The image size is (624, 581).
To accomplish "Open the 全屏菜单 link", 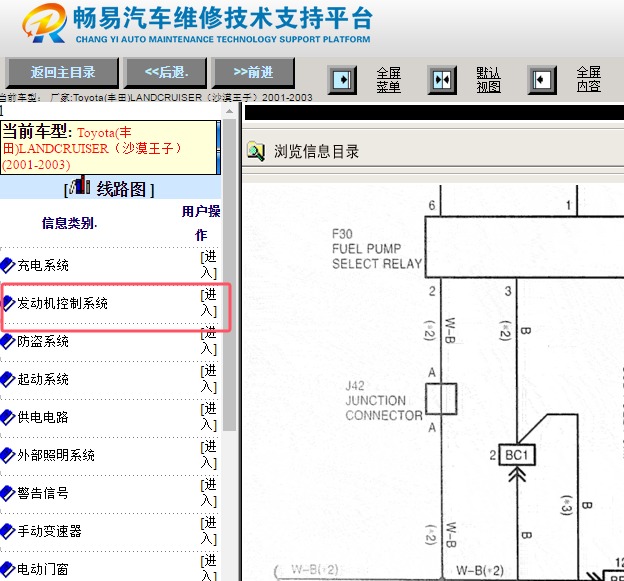I will click(388, 80).
